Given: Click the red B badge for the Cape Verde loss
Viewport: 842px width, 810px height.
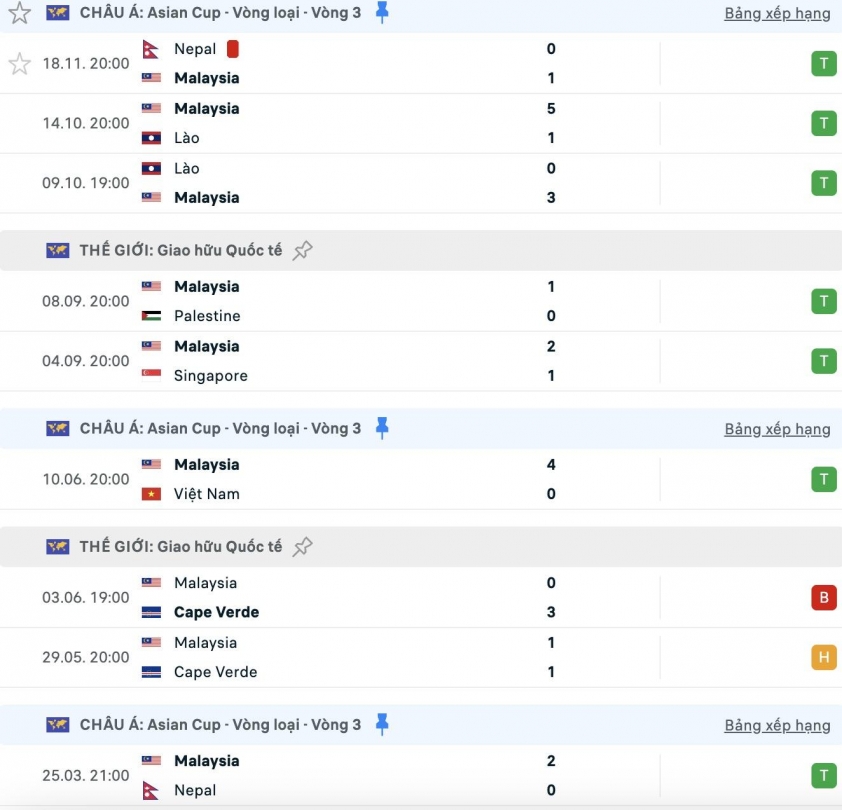Looking at the screenshot, I should click(x=823, y=597).
